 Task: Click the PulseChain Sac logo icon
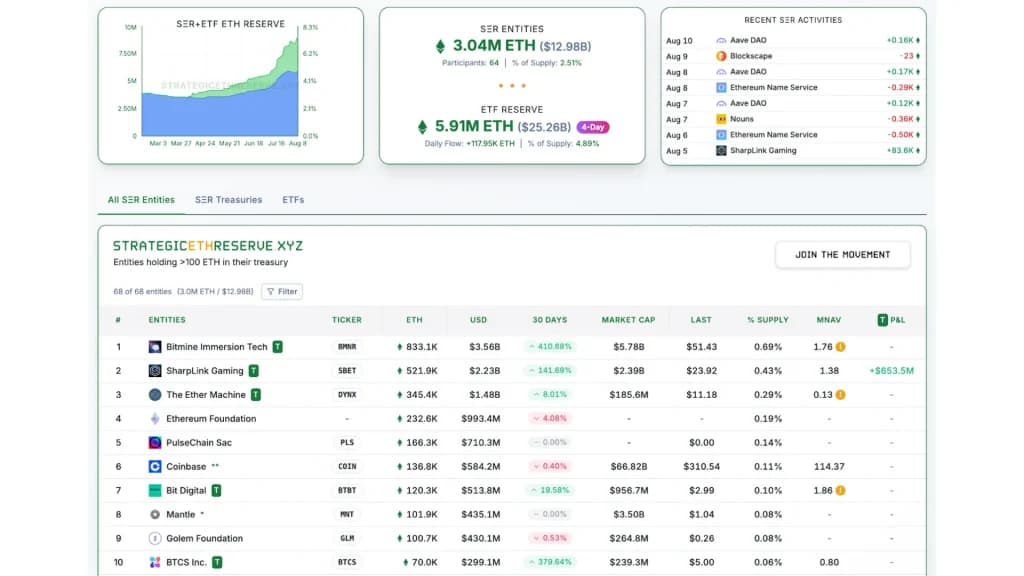pos(155,443)
